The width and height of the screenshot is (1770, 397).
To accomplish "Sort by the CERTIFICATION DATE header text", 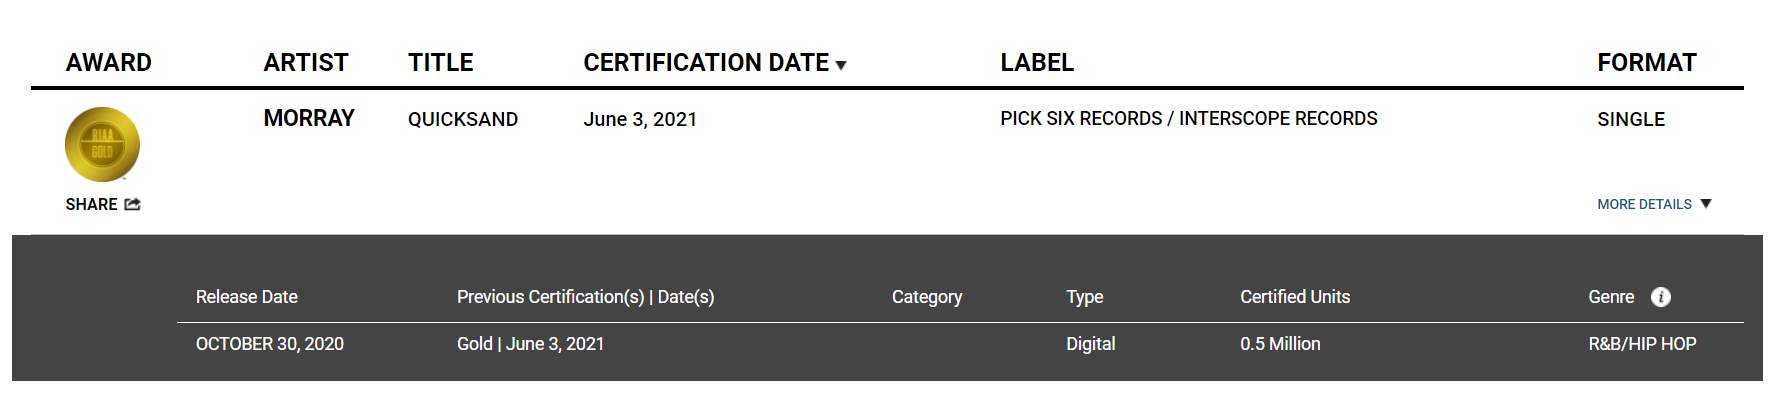I will click(706, 63).
